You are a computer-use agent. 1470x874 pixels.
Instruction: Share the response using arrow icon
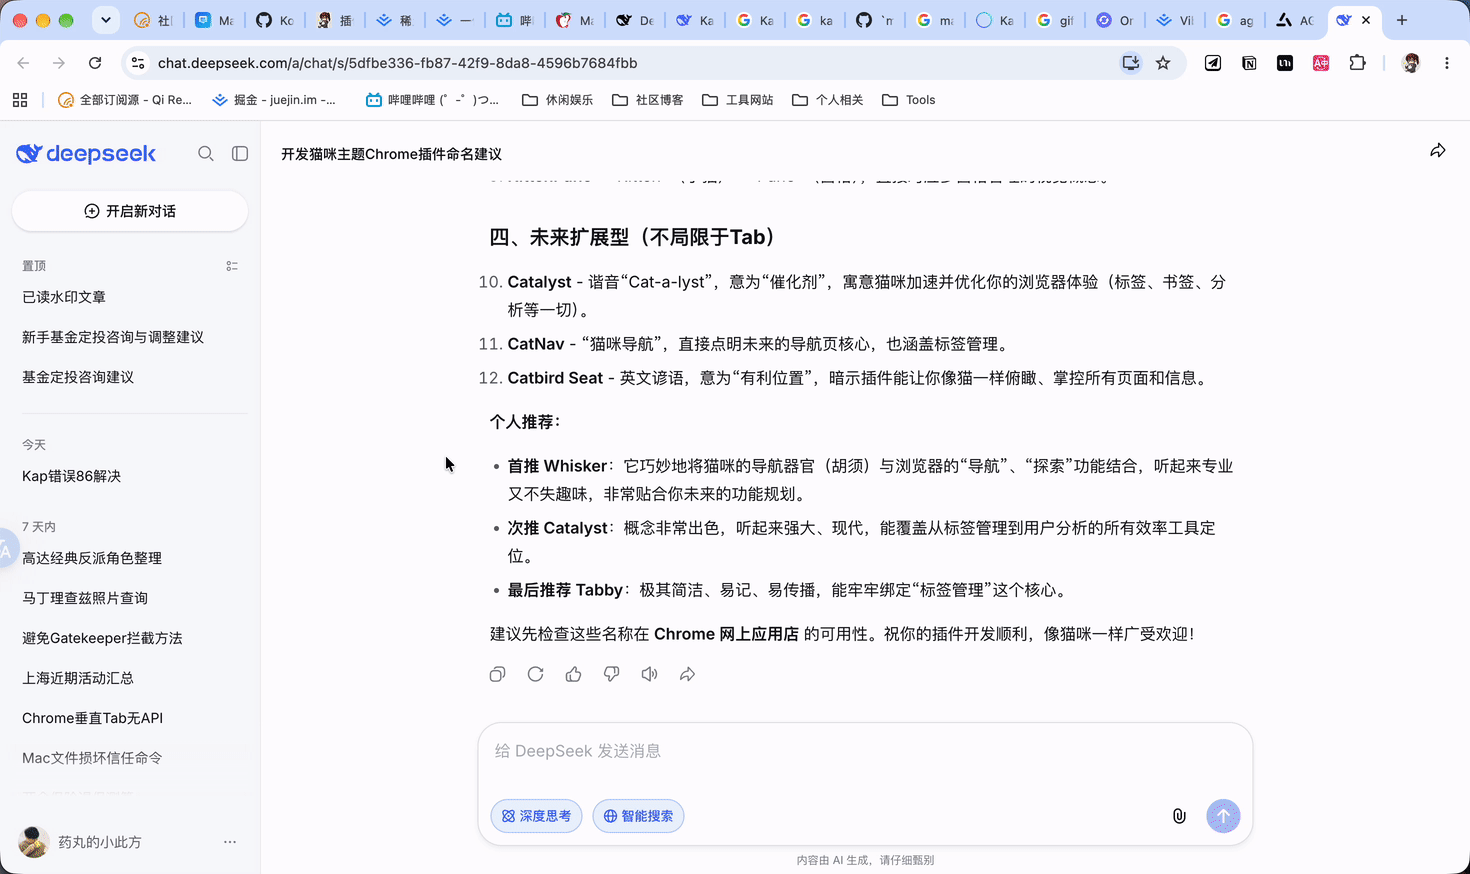point(687,674)
